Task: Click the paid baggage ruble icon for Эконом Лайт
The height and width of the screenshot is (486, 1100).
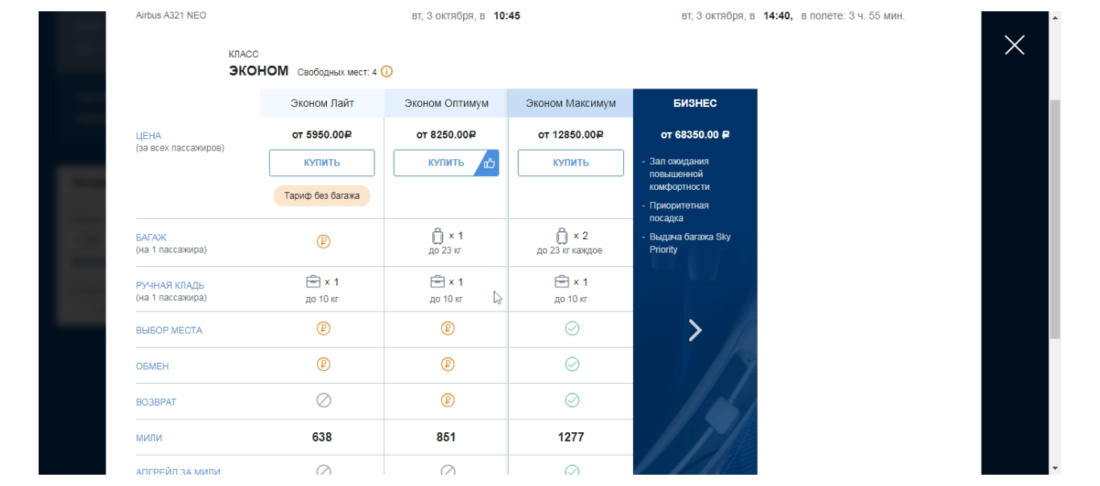Action: tap(323, 241)
